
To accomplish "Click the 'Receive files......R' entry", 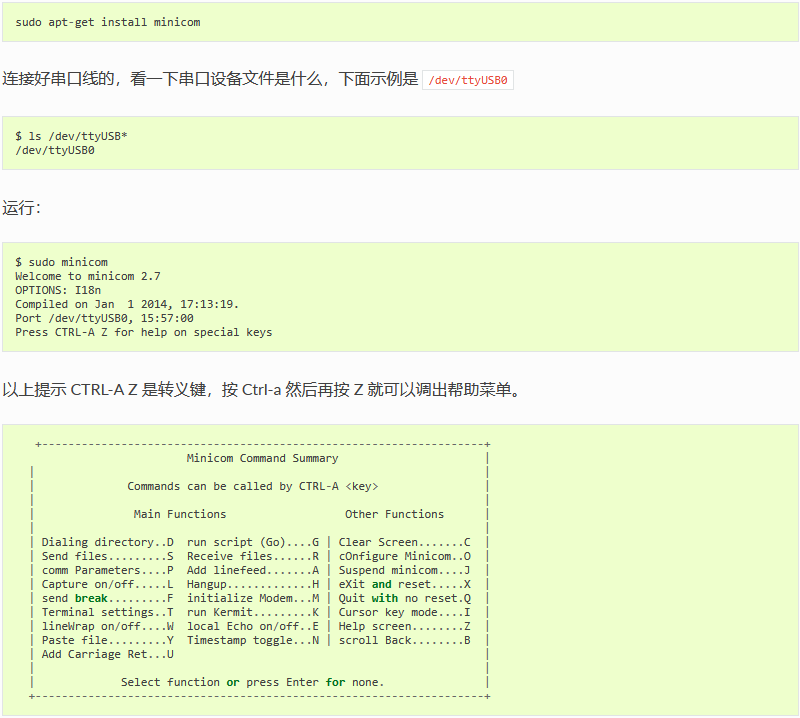I will 253,556.
